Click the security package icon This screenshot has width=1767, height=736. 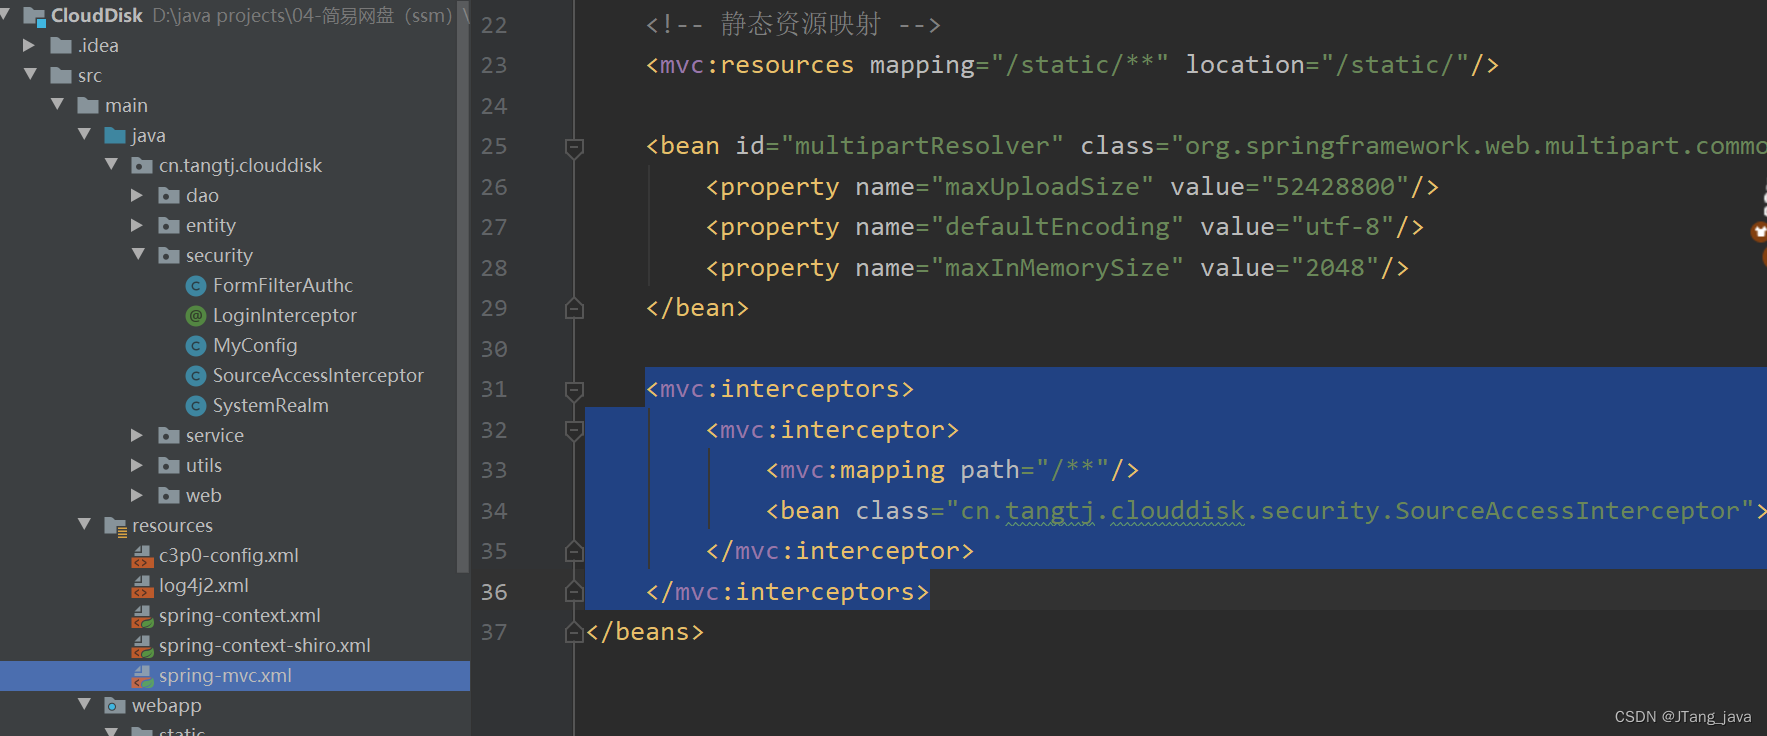169,255
